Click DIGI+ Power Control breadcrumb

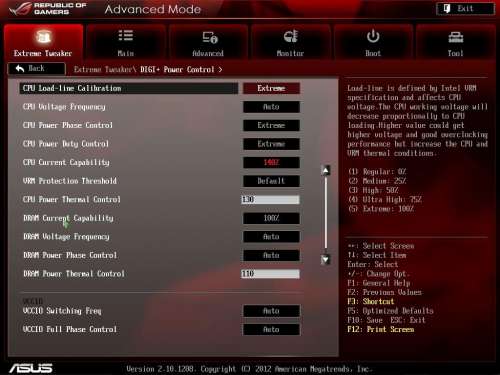pyautogui.click(x=177, y=70)
